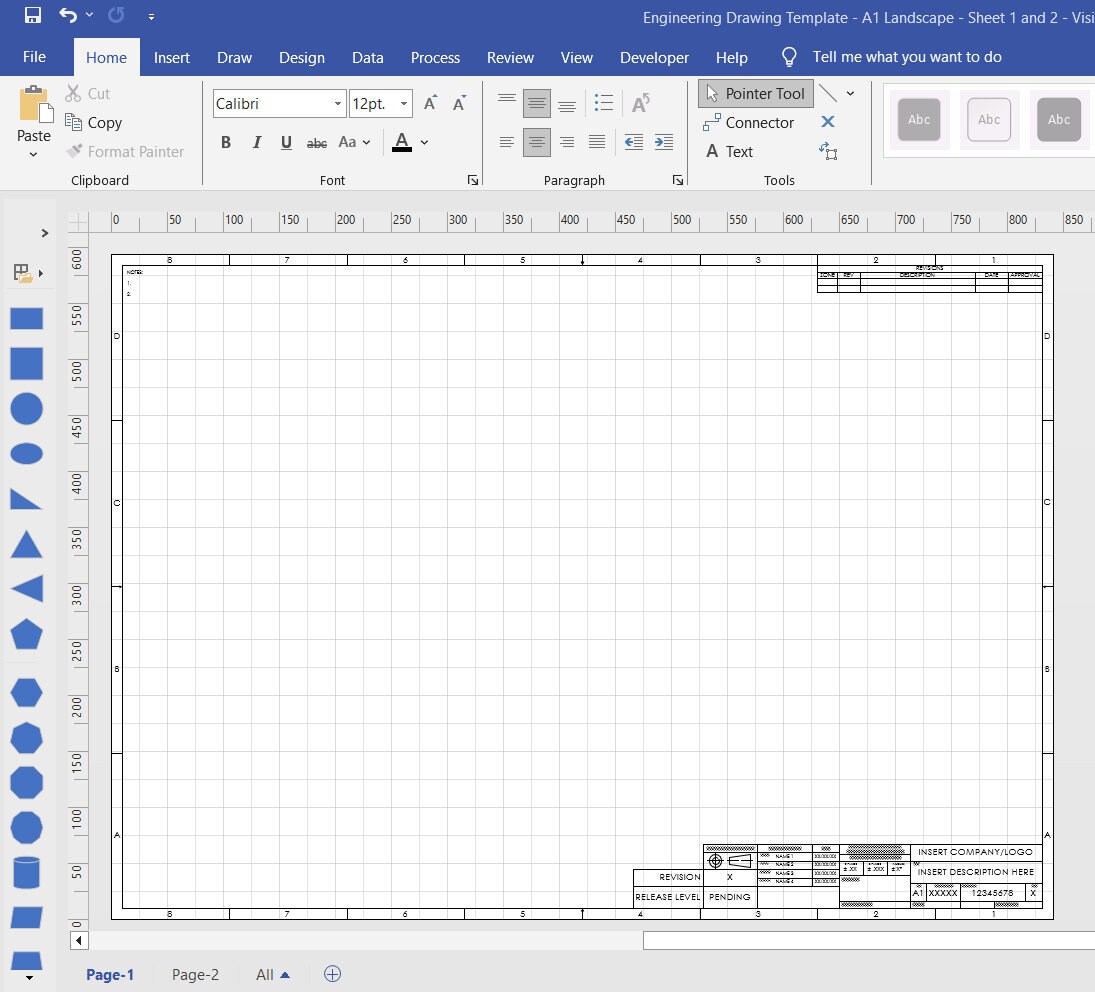
Task: Open the Page-2 sheet tab
Action: pos(195,974)
